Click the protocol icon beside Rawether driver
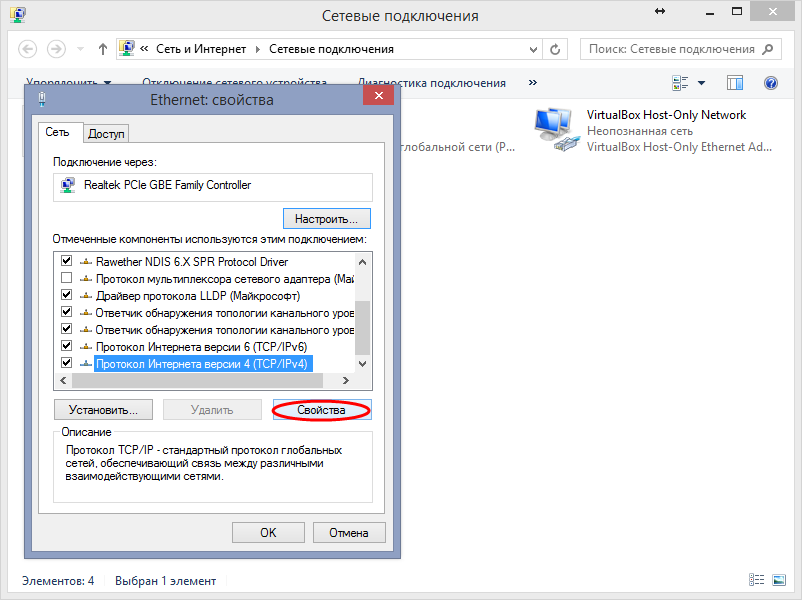Screen dimensions: 802x600 tap(86, 261)
